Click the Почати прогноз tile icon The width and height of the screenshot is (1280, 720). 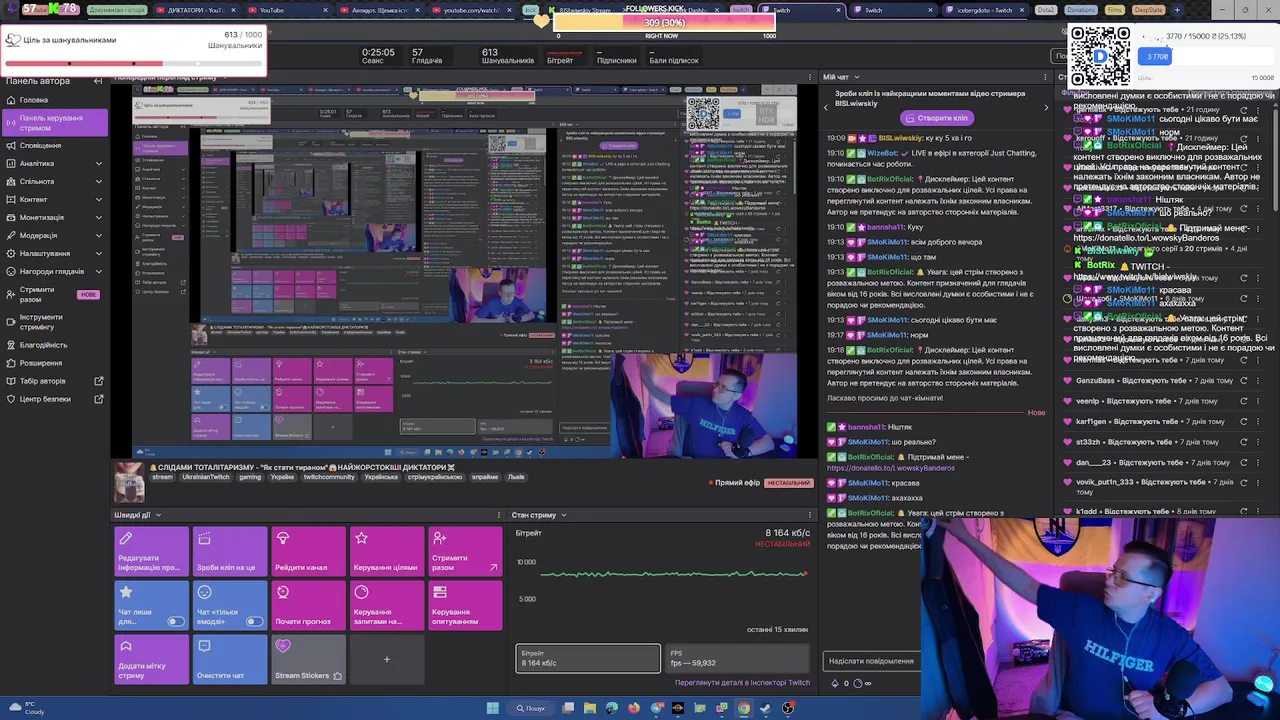[x=283, y=592]
